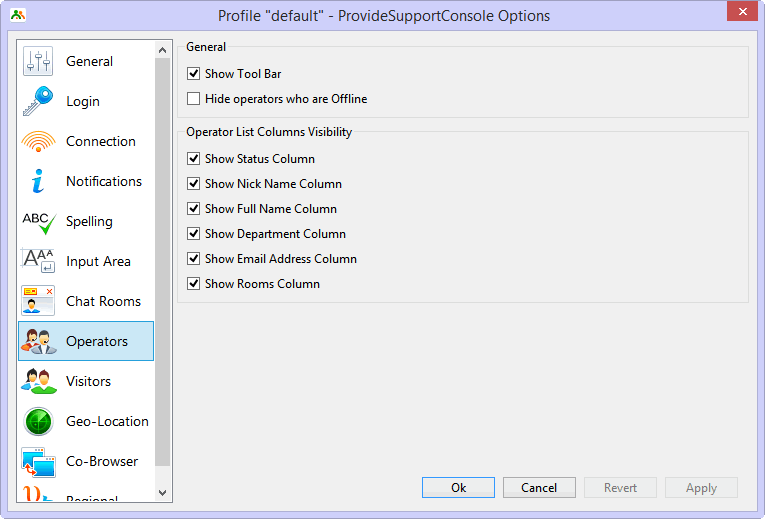Screen dimensions: 765x519
Task: Click the Co-Browser windows icon
Action: [38, 462]
